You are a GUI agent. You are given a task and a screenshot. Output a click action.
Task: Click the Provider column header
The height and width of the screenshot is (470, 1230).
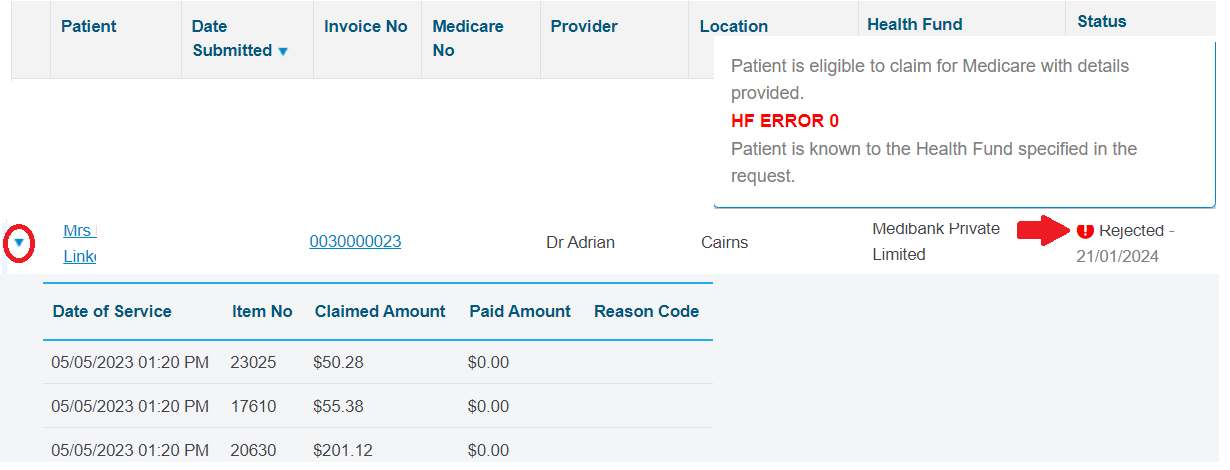584,26
